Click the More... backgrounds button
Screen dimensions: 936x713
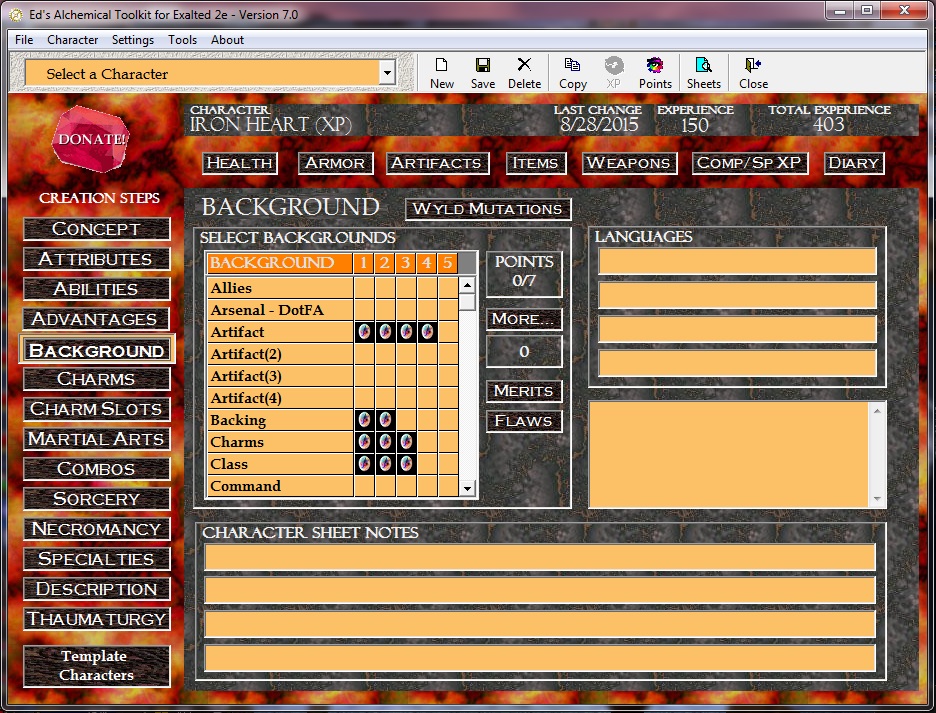pos(524,319)
